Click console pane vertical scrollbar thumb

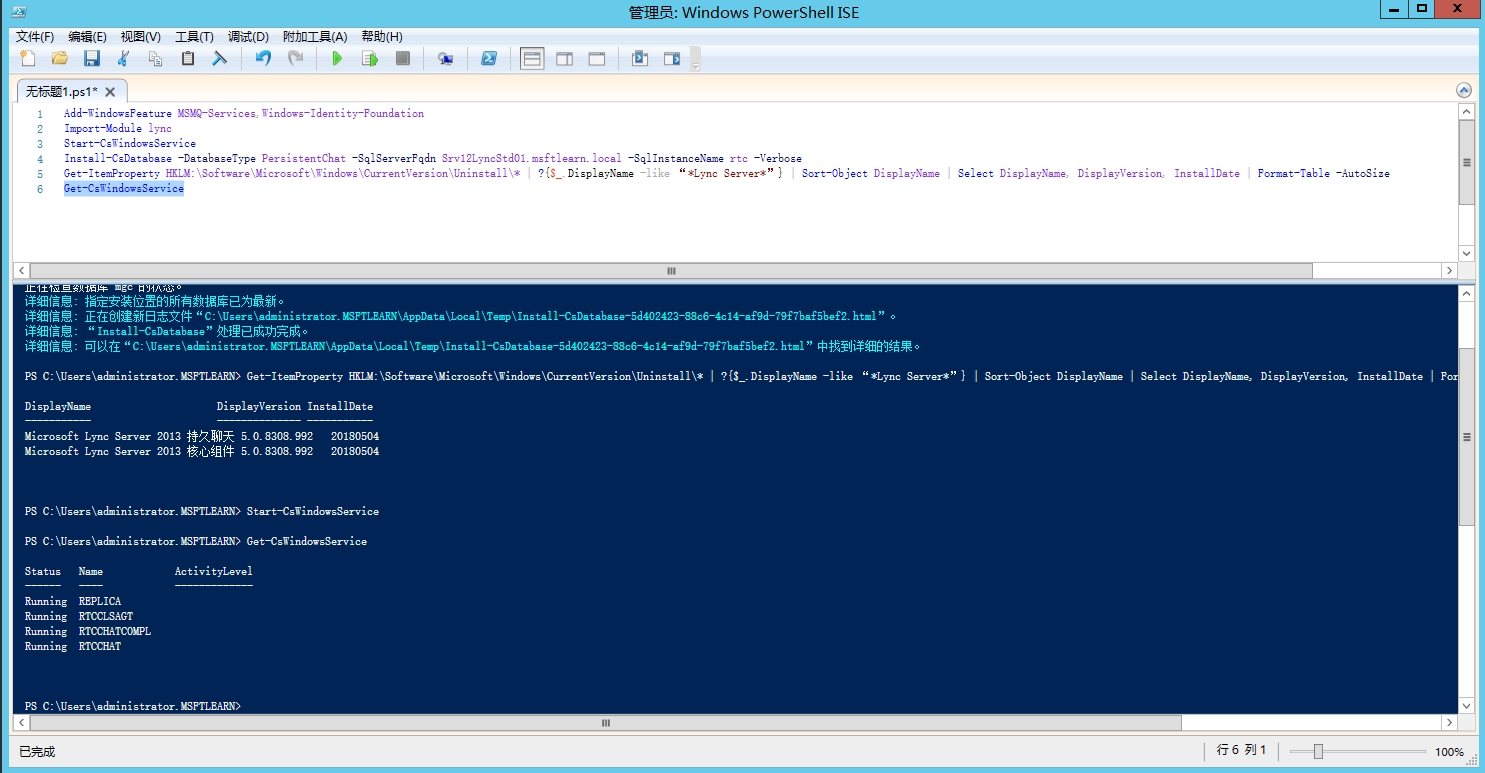[1466, 436]
